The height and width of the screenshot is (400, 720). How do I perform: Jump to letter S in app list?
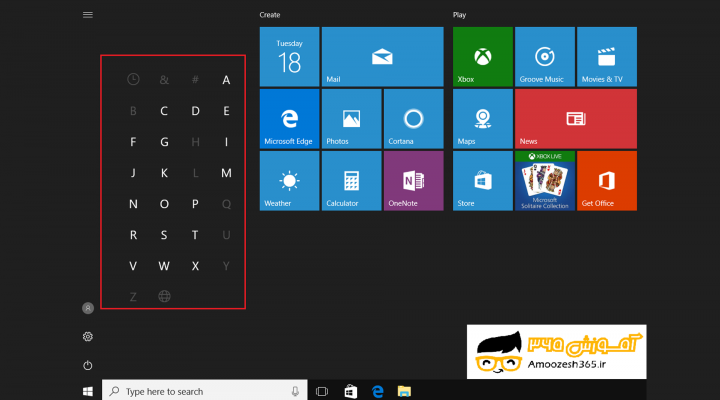(x=164, y=235)
